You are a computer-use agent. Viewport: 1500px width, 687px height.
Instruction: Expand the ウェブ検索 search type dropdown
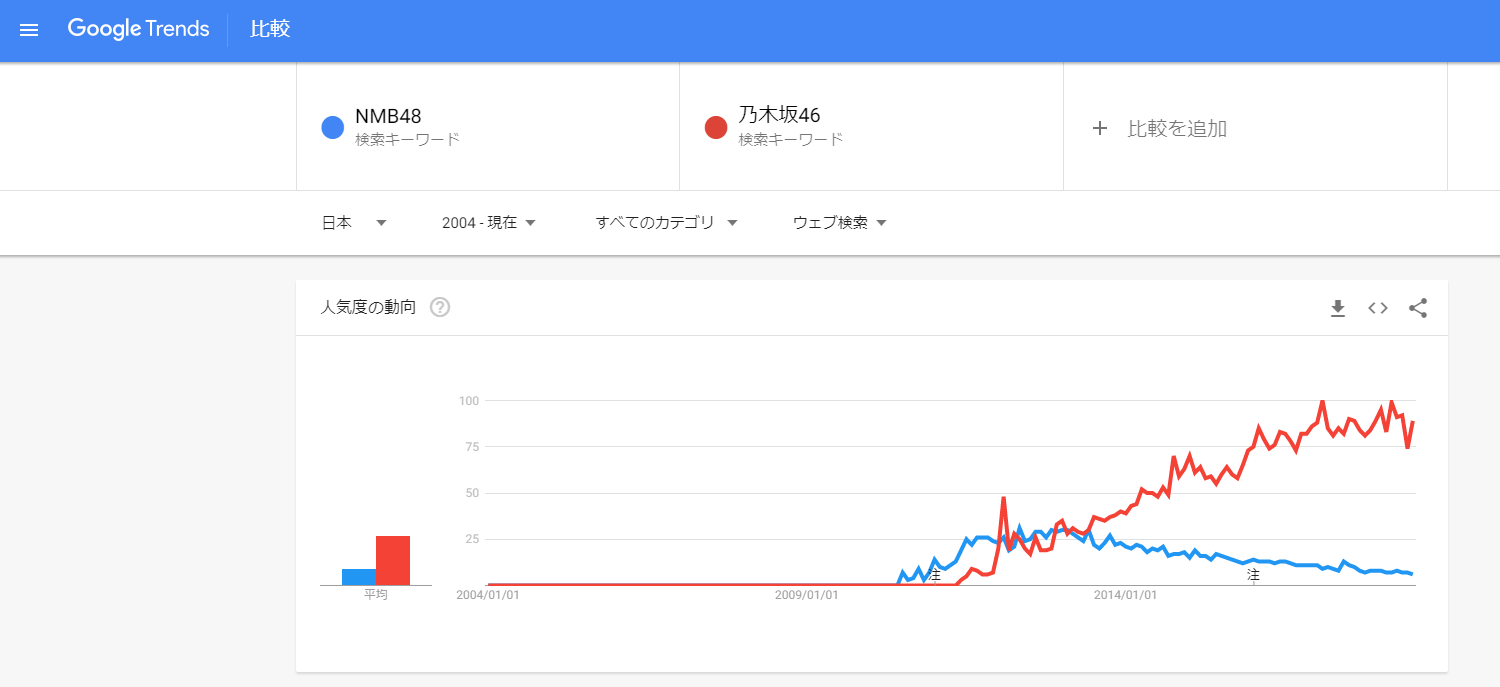coord(840,223)
